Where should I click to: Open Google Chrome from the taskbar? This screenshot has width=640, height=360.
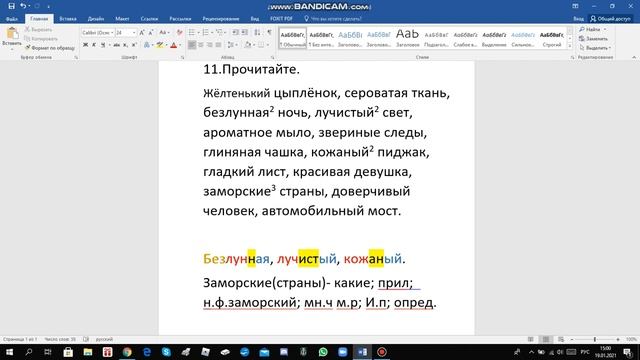pyautogui.click(x=127, y=352)
